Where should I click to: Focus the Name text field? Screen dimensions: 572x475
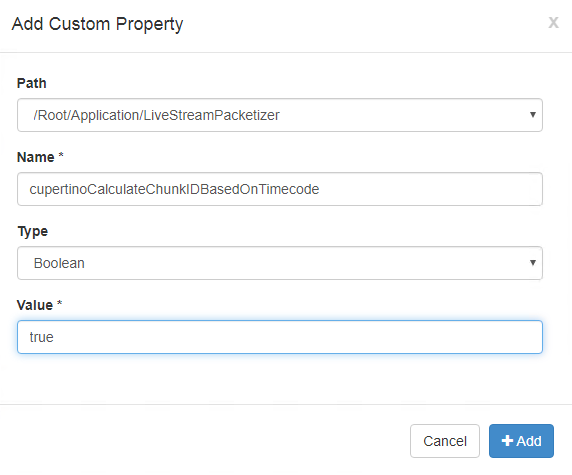280,189
